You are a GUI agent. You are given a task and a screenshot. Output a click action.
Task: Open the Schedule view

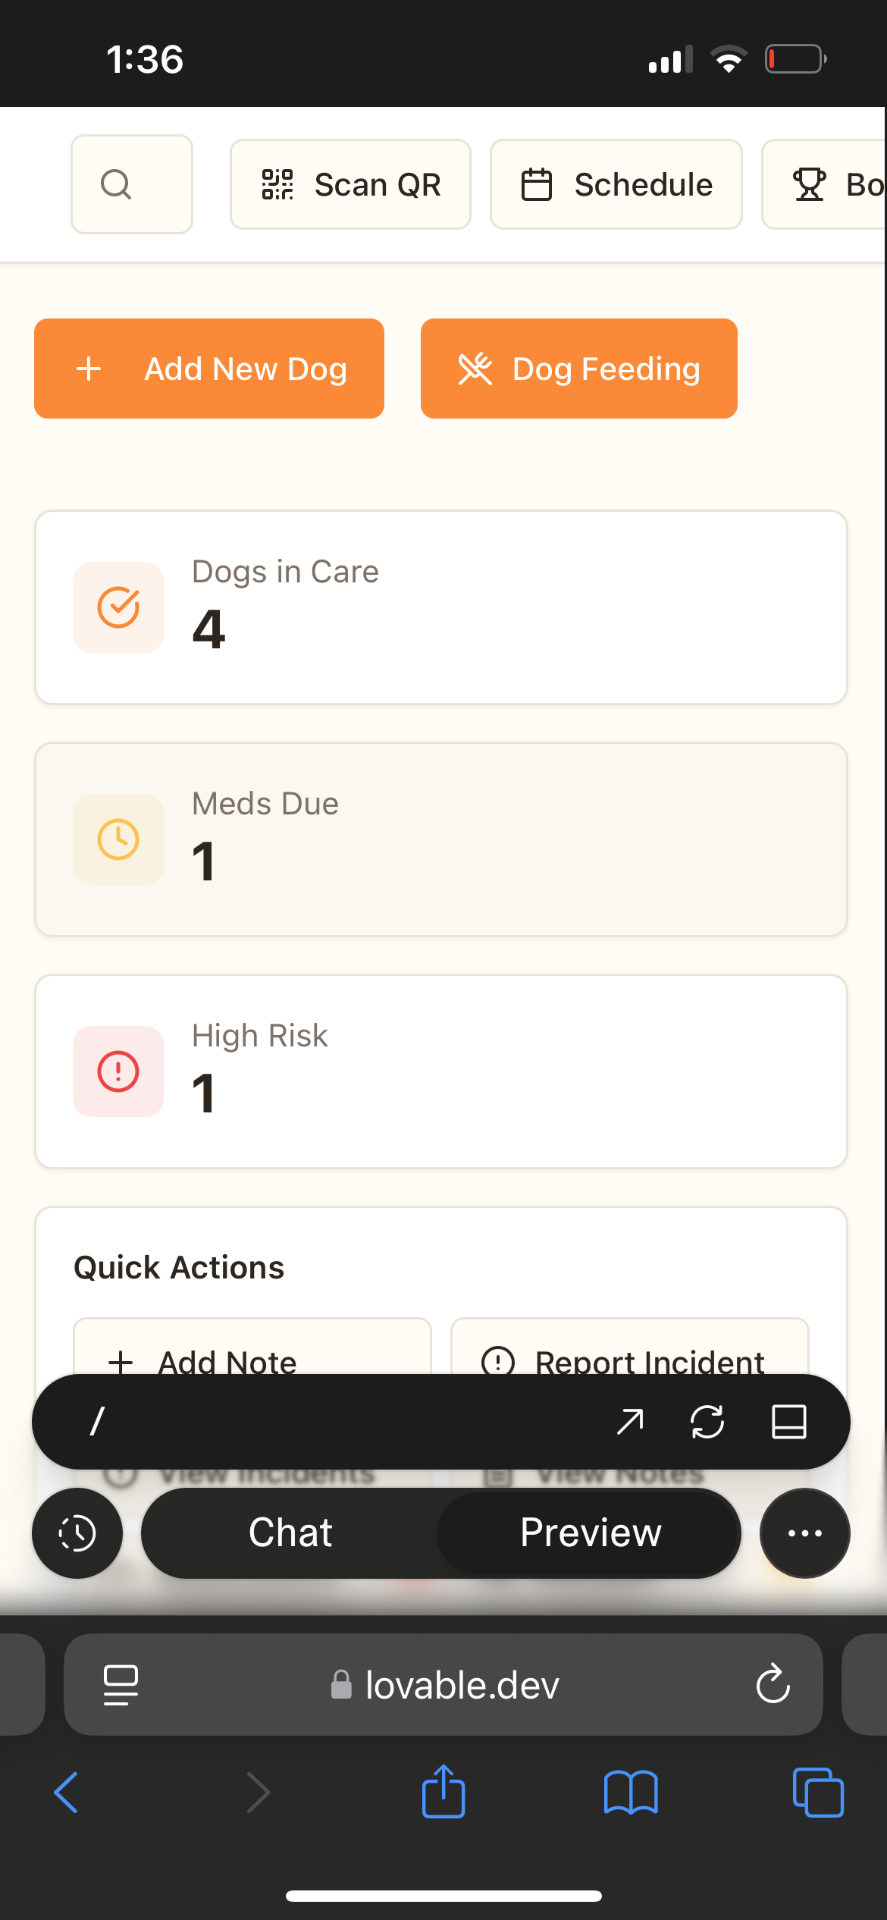[616, 184]
